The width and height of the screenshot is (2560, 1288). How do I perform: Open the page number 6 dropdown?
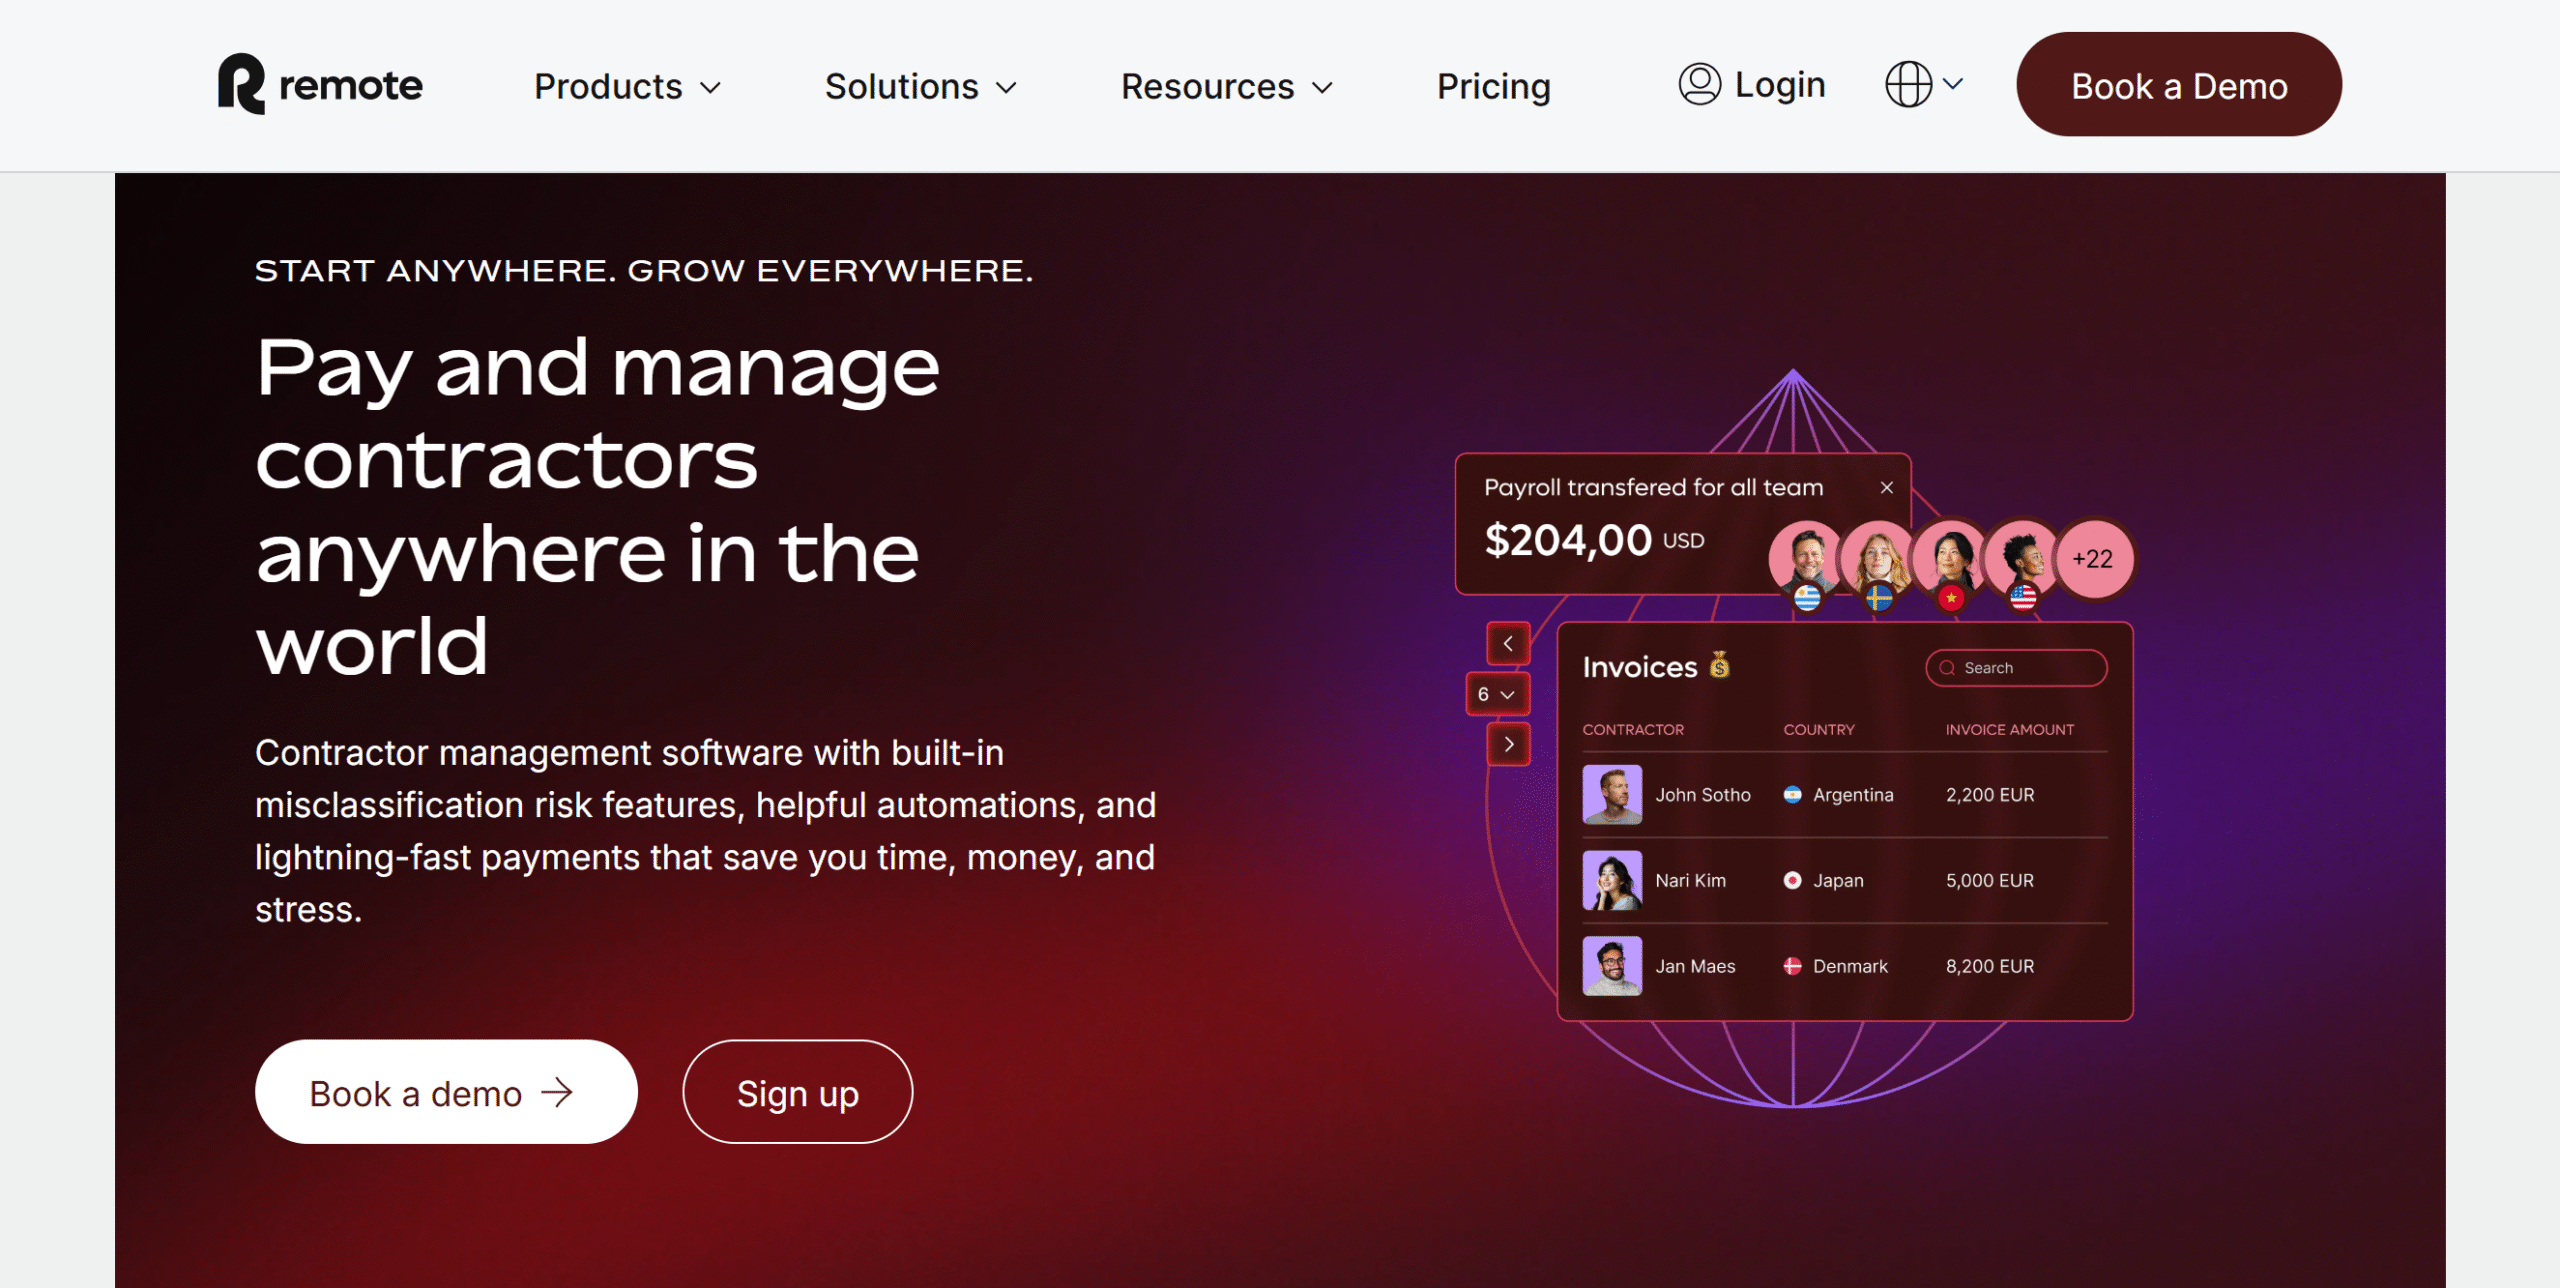pos(1496,694)
